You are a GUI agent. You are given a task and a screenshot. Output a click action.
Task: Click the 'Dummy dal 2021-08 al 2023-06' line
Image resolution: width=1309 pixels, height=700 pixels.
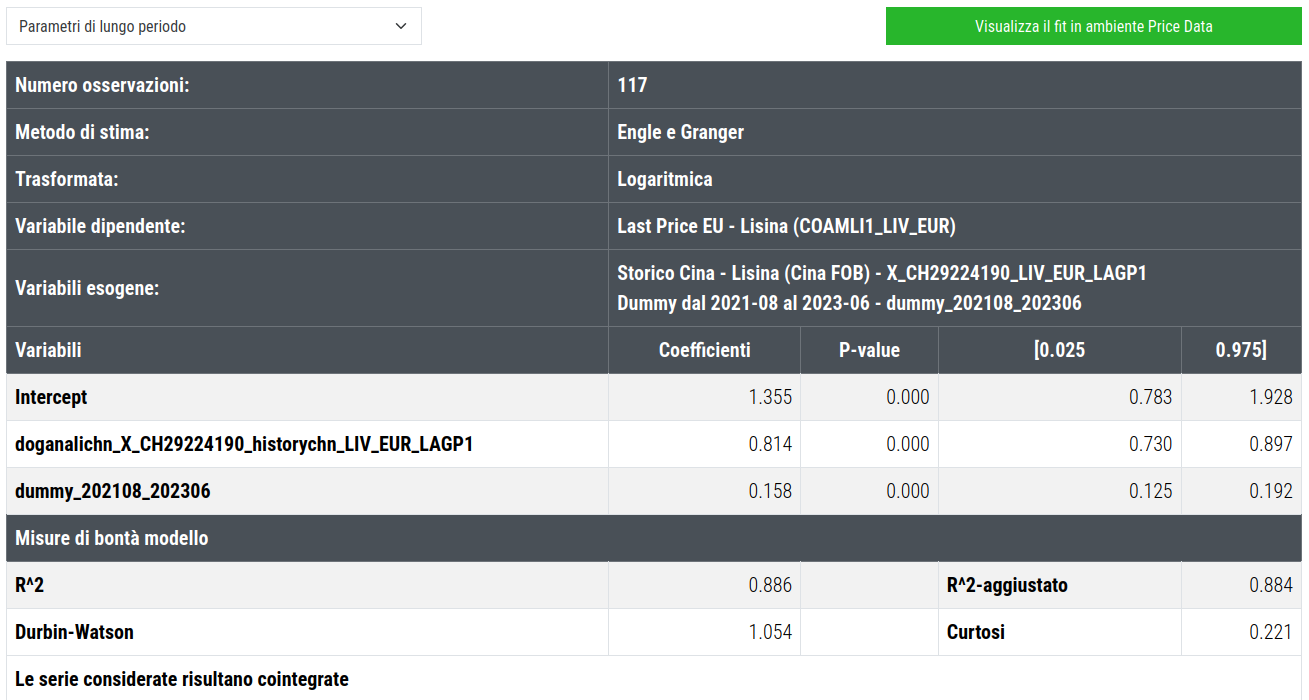click(x=849, y=303)
